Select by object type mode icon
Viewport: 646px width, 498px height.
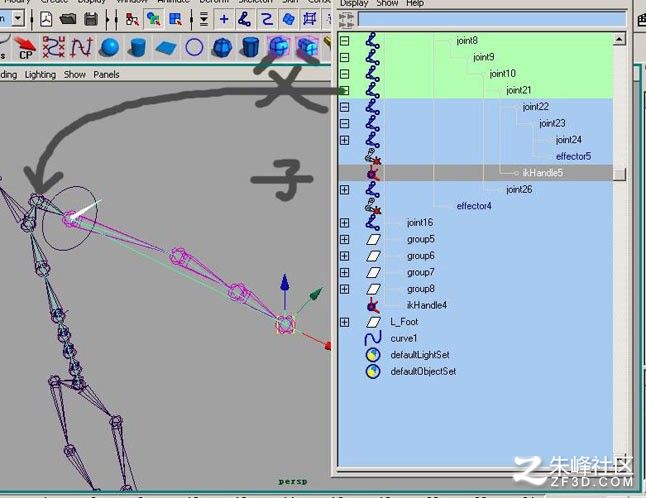click(153, 19)
